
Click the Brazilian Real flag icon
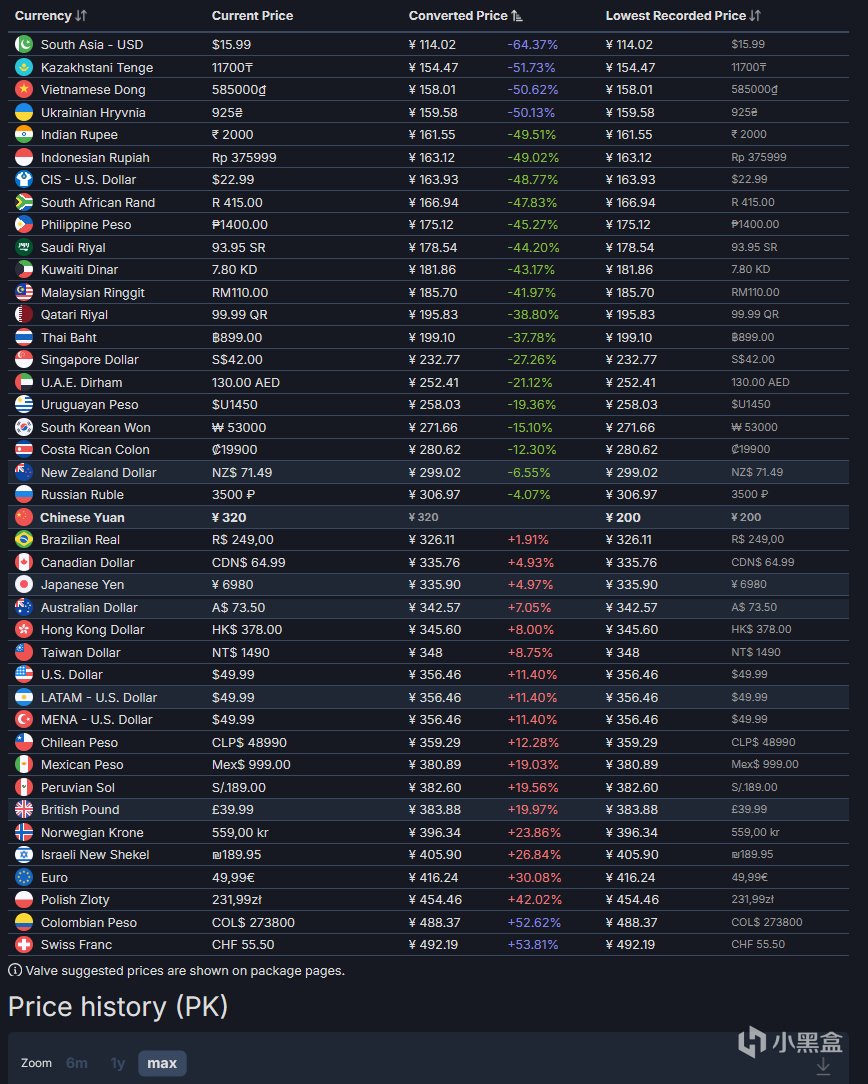[x=24, y=539]
